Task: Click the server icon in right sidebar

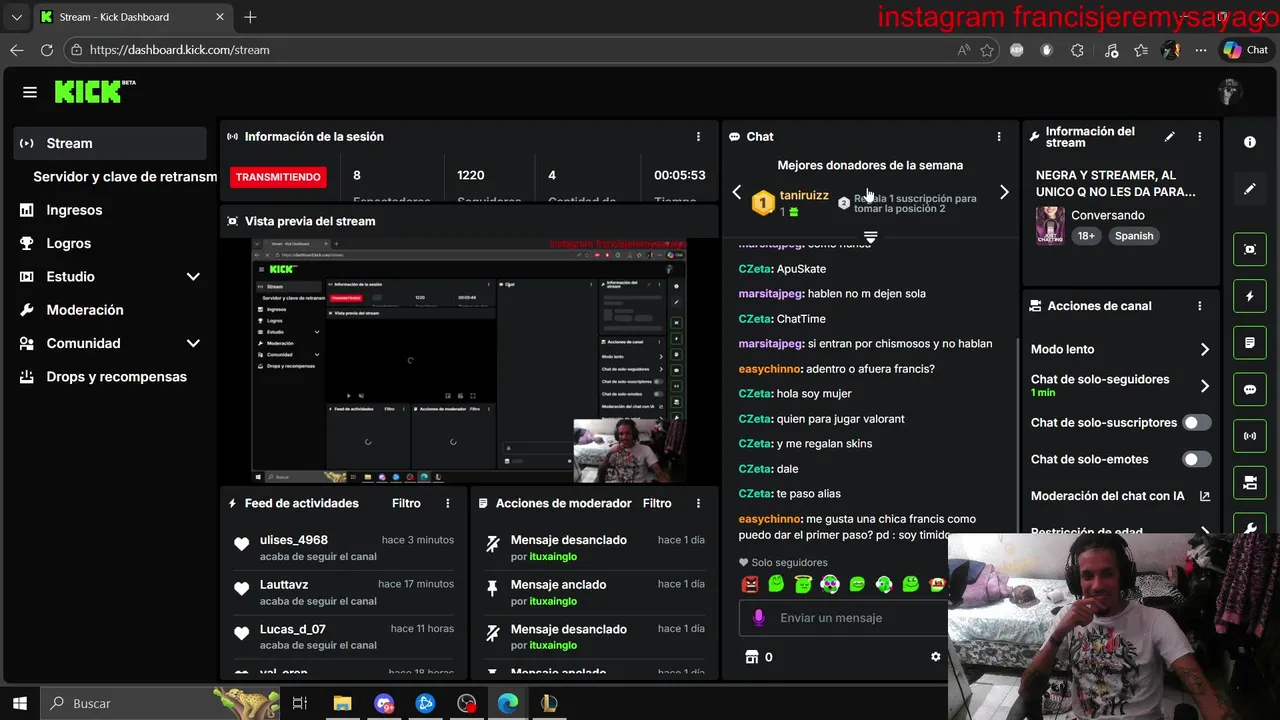Action: 1250,483
